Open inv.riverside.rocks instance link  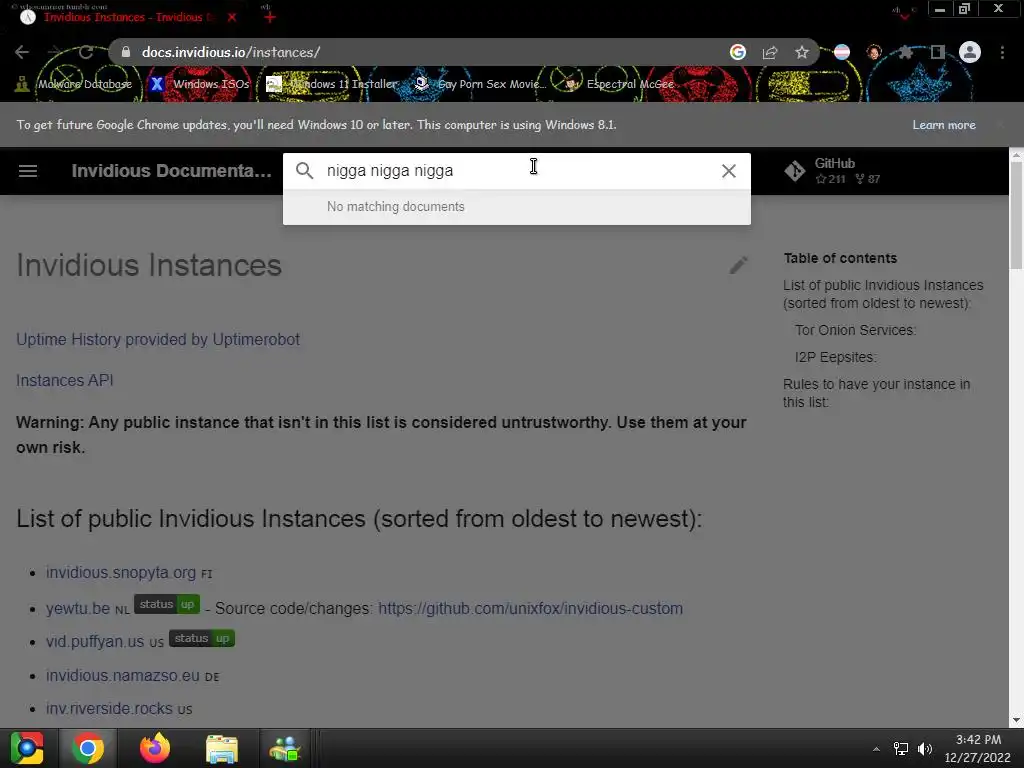(x=109, y=709)
